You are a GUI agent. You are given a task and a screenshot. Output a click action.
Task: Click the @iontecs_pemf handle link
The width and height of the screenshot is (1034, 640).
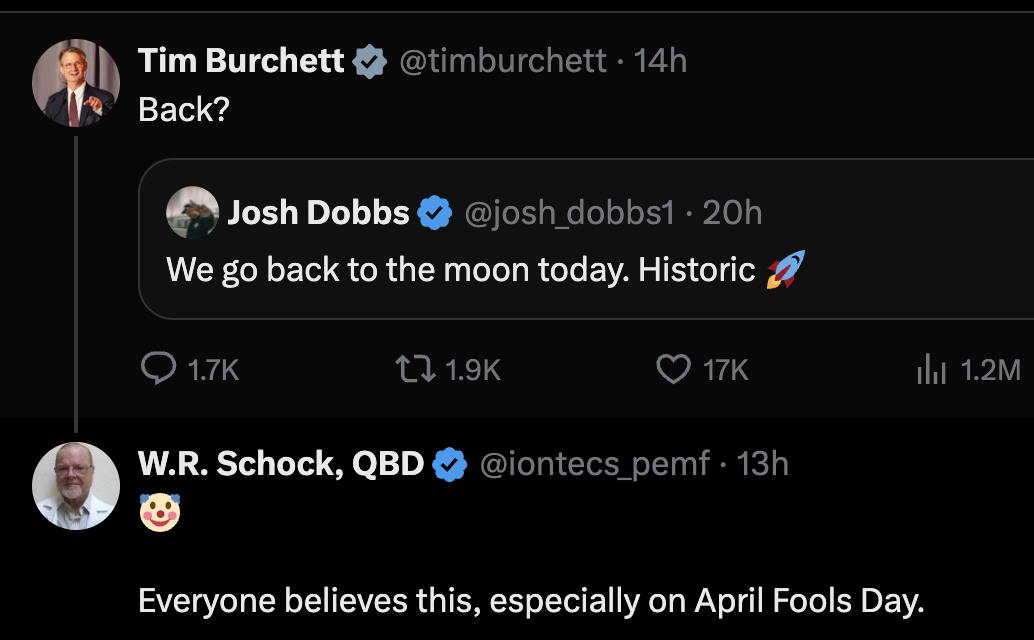coord(597,463)
